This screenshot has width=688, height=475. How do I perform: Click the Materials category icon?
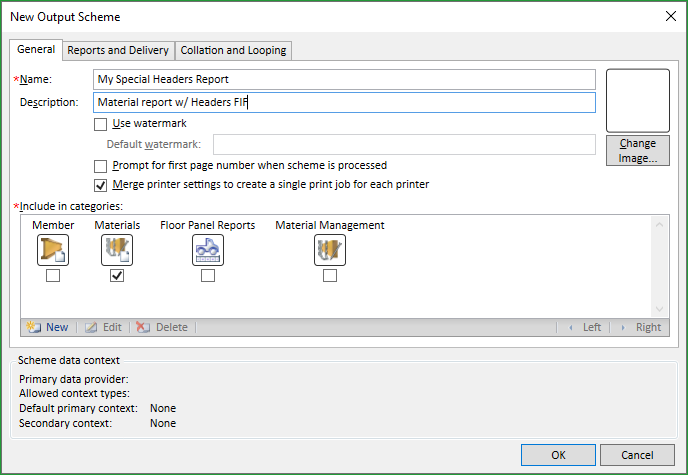[x=117, y=250]
